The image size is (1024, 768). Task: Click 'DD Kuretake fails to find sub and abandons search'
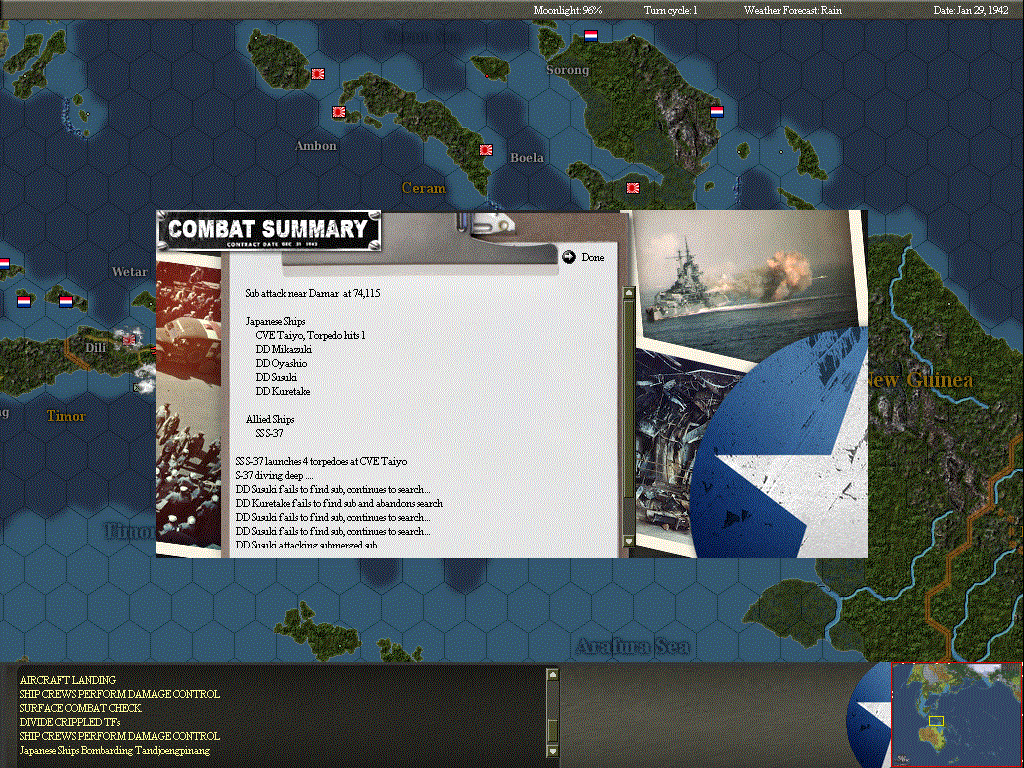(339, 504)
